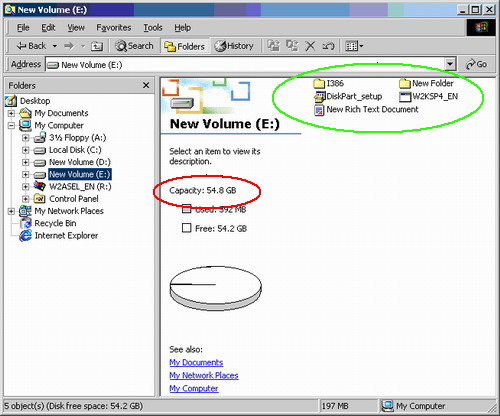The height and width of the screenshot is (416, 500).
Task: Open the Views dropdown button
Action: 354,46
